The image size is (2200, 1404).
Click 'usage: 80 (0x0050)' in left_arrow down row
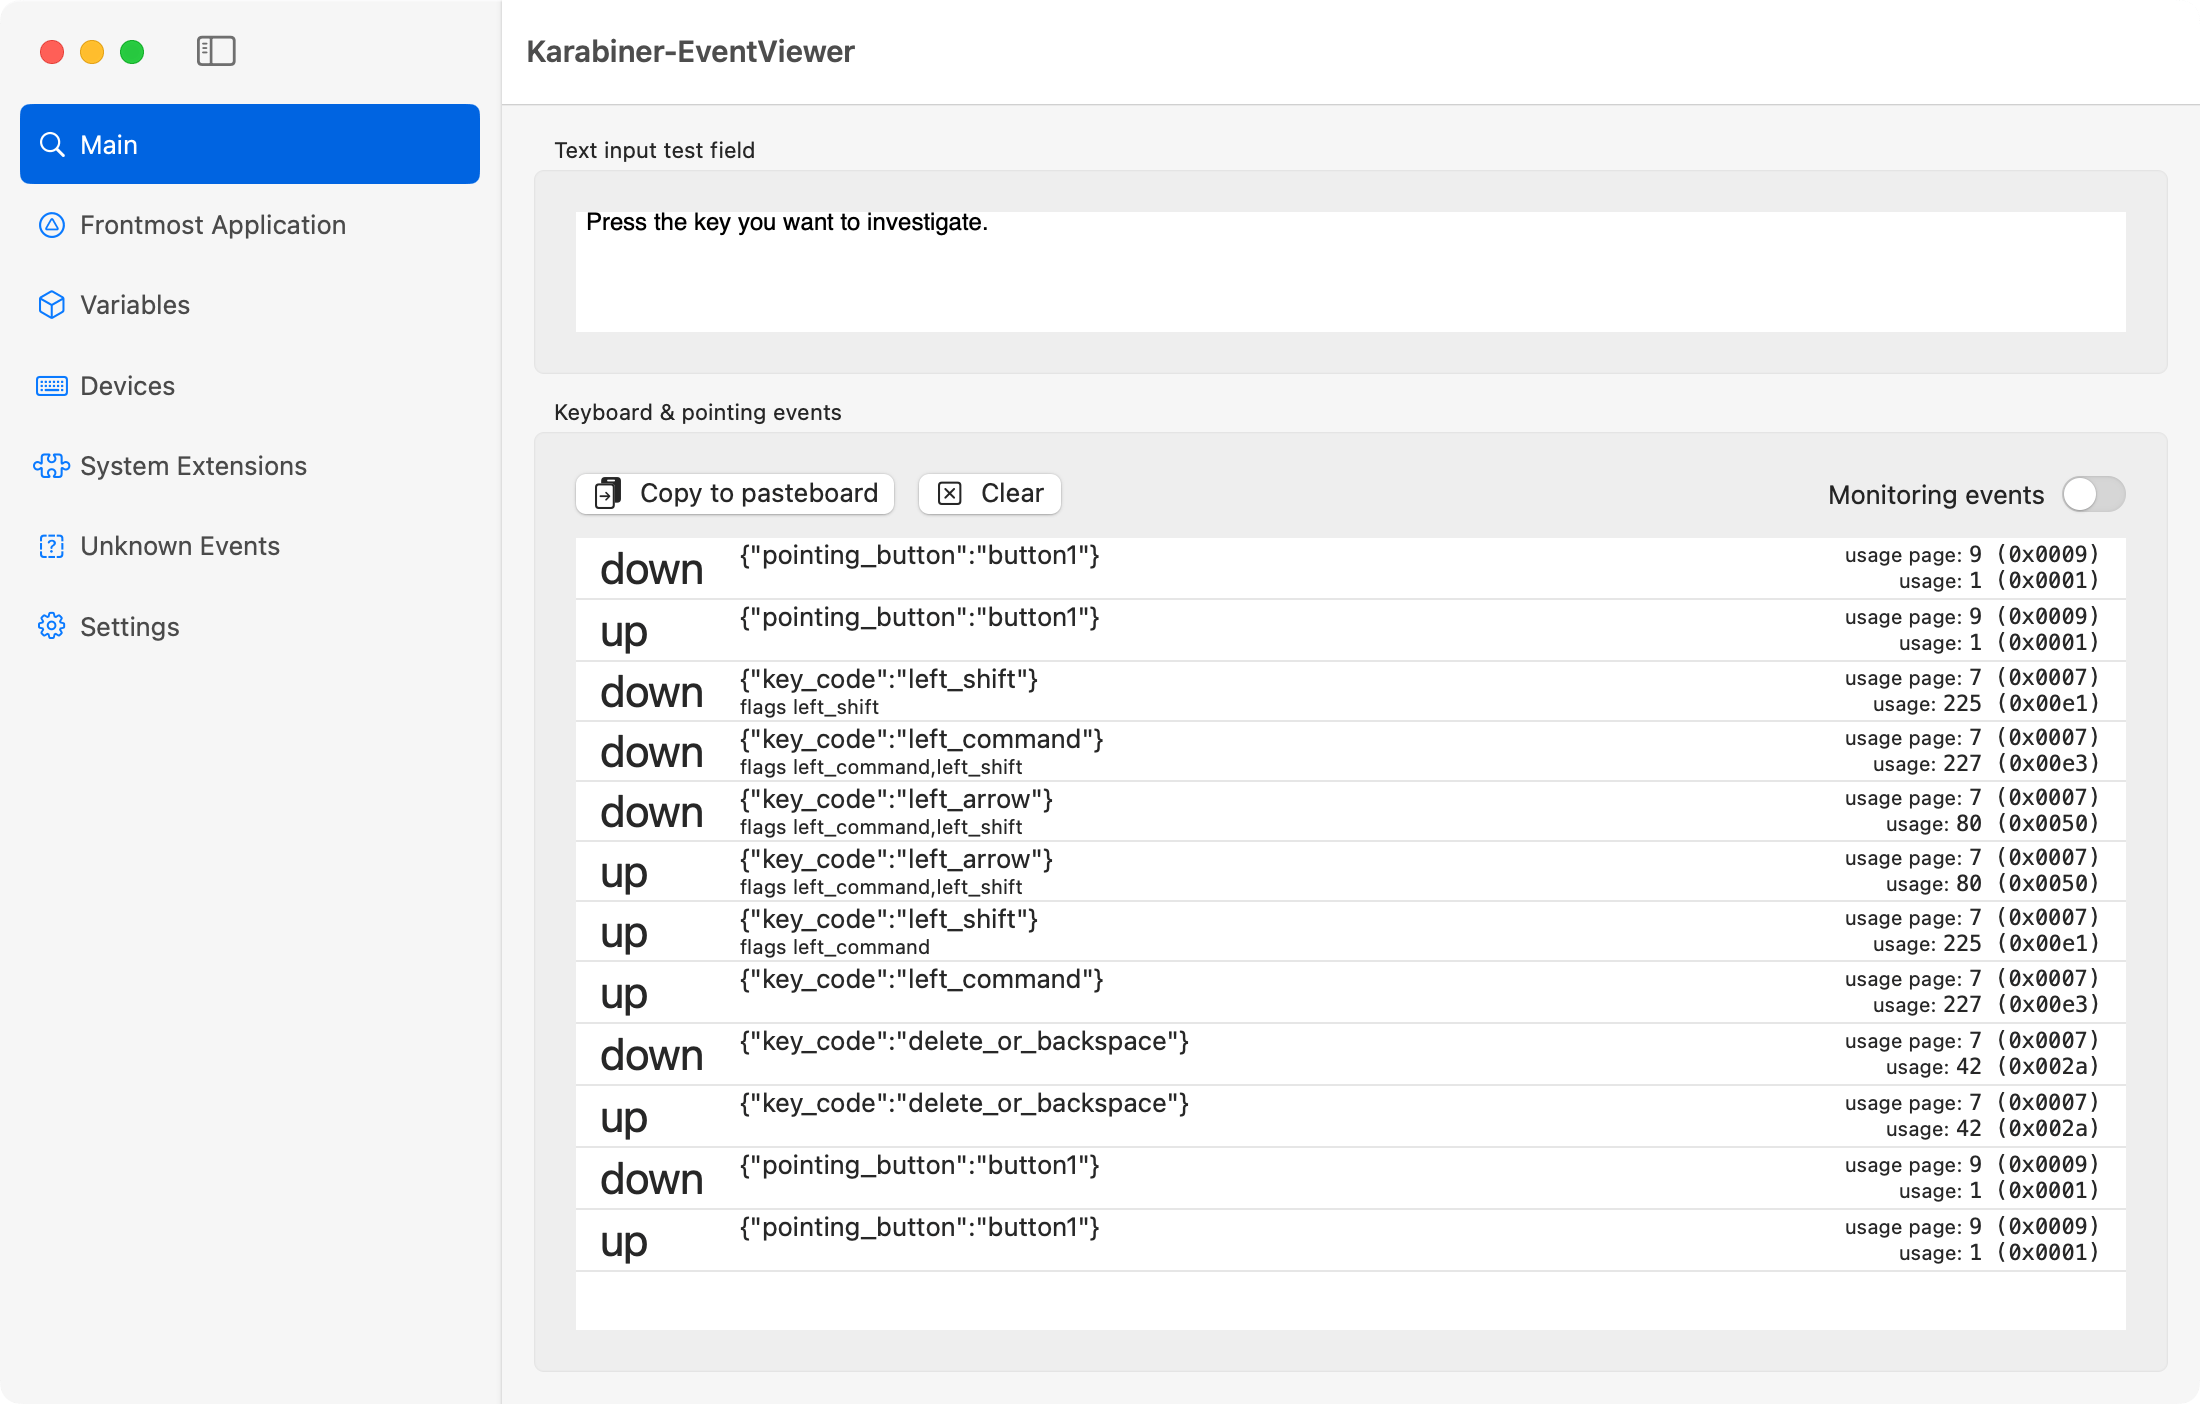click(x=1992, y=824)
